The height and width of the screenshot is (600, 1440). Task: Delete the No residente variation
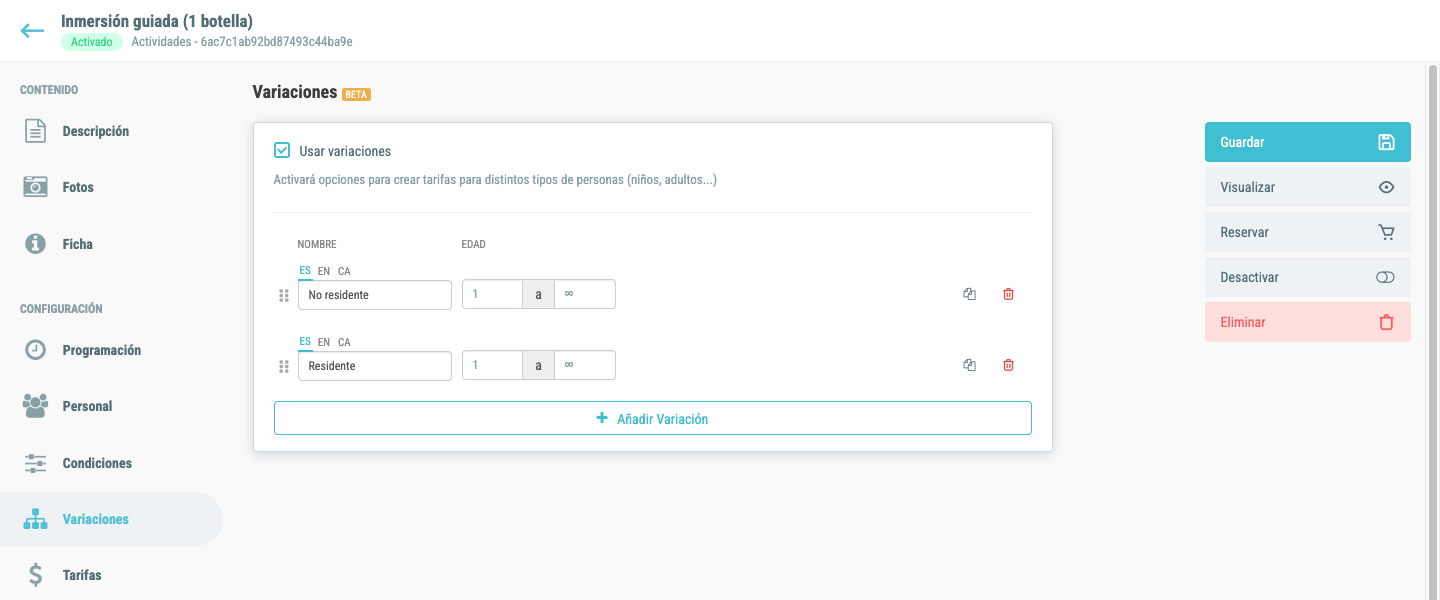click(1008, 294)
